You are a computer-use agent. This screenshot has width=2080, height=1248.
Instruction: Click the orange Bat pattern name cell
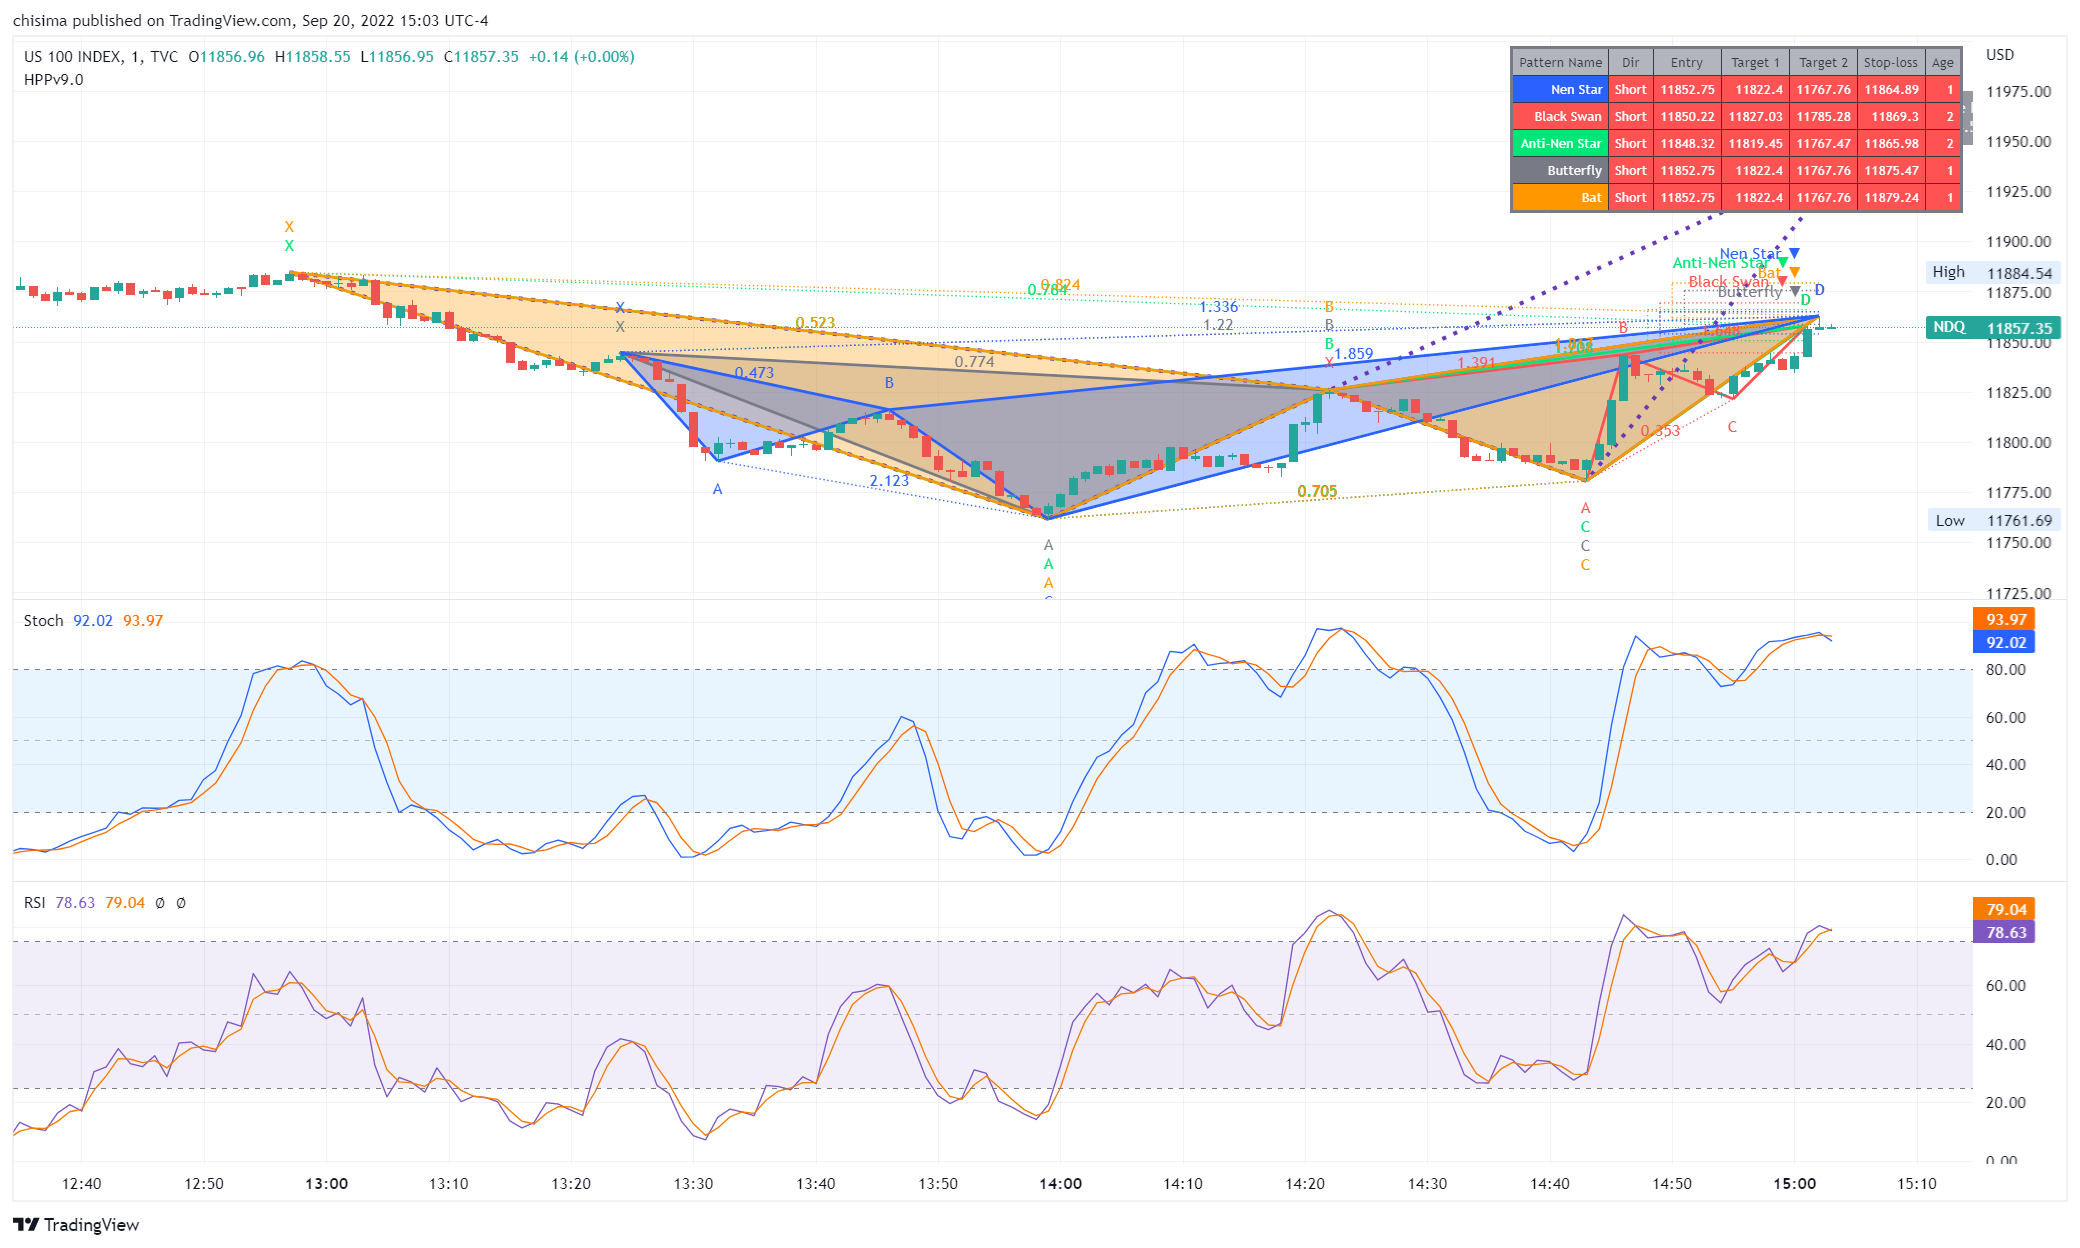click(1560, 198)
